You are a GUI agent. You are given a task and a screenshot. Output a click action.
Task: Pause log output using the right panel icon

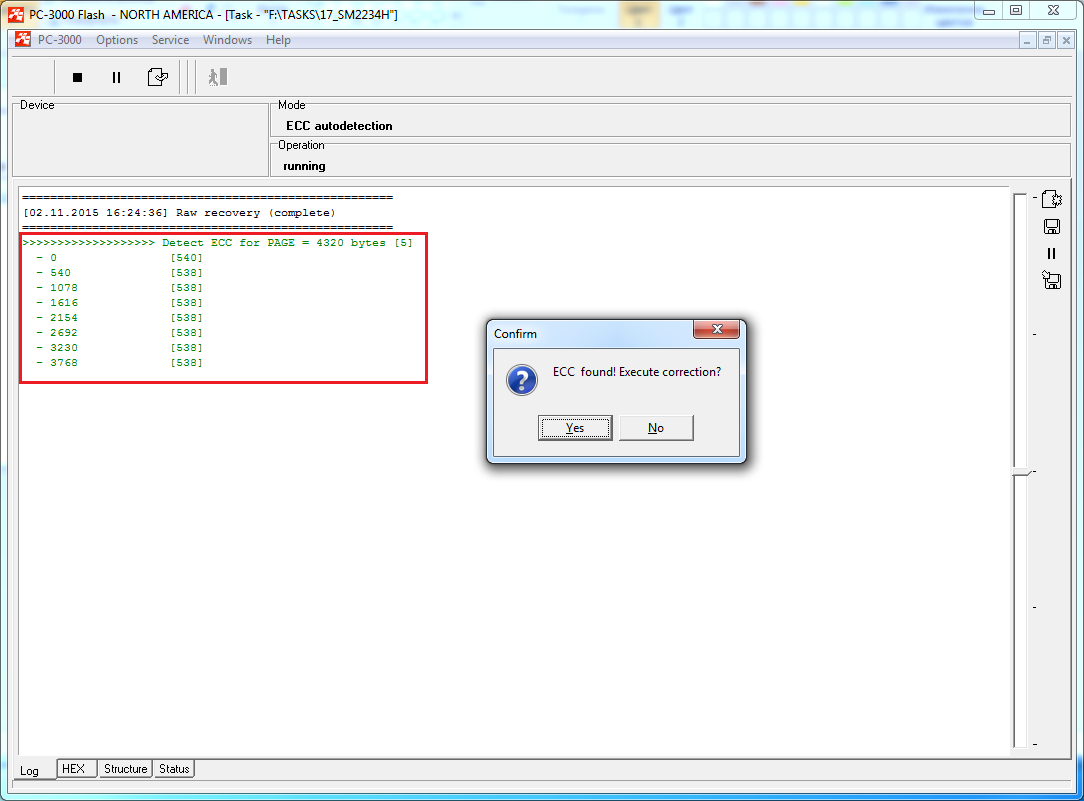(1051, 254)
